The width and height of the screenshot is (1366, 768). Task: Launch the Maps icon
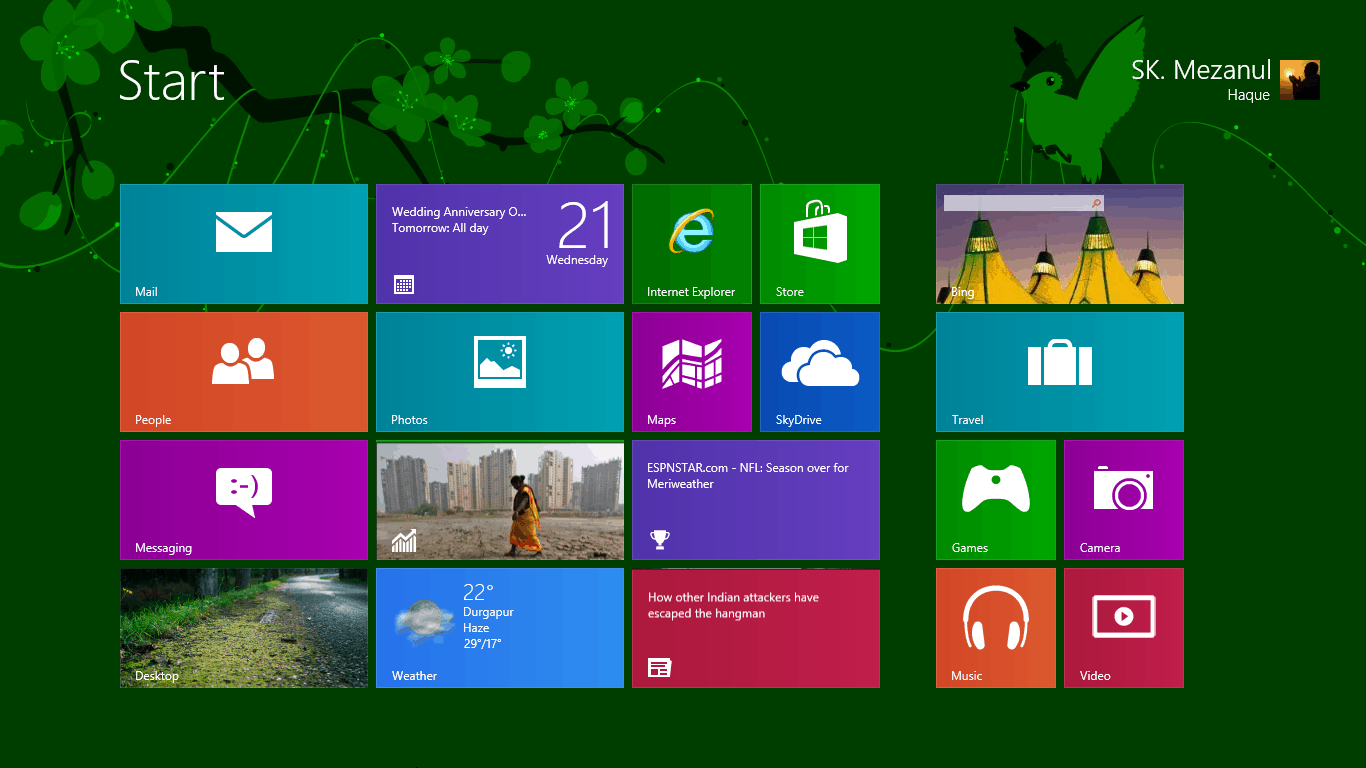coord(692,363)
